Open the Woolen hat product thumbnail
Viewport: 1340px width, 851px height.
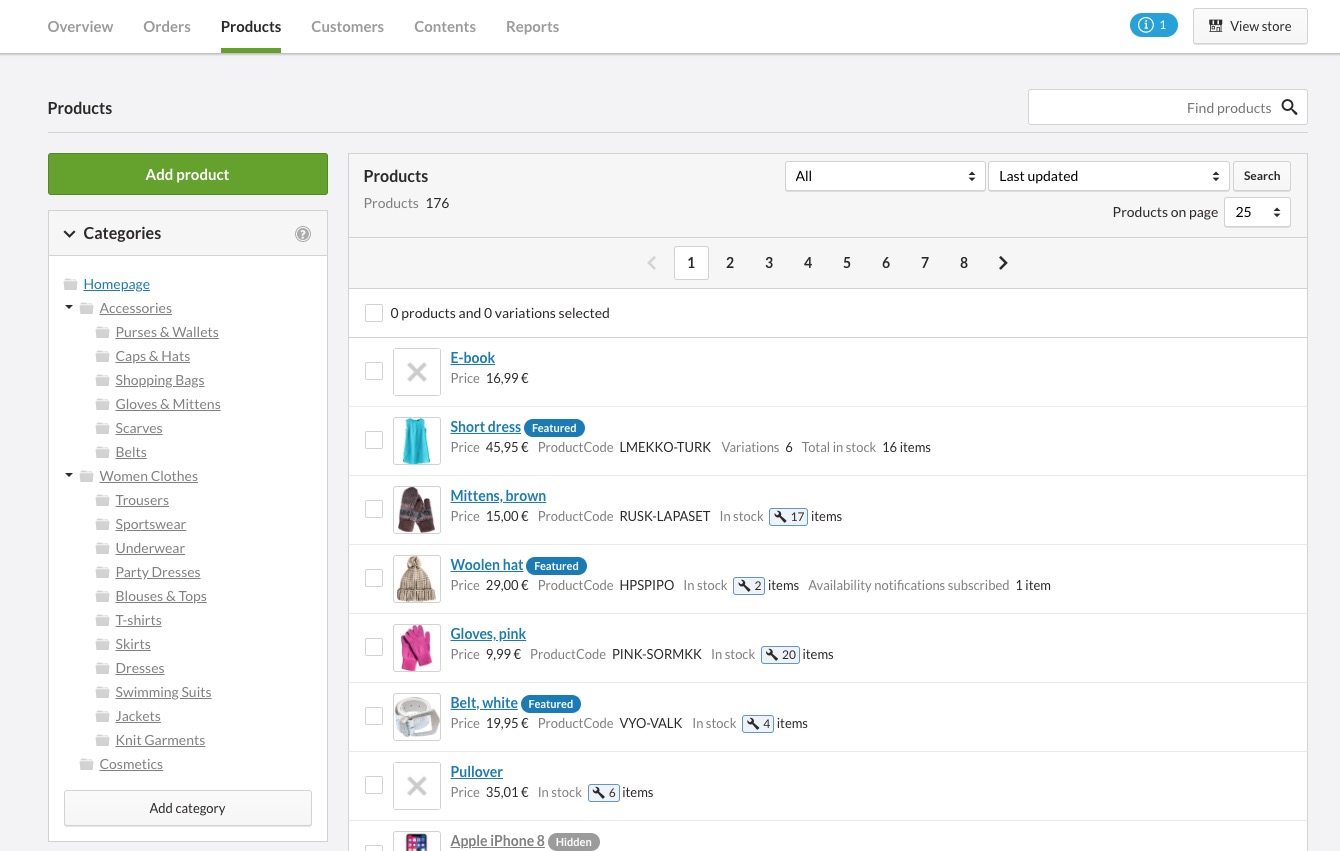[417, 579]
